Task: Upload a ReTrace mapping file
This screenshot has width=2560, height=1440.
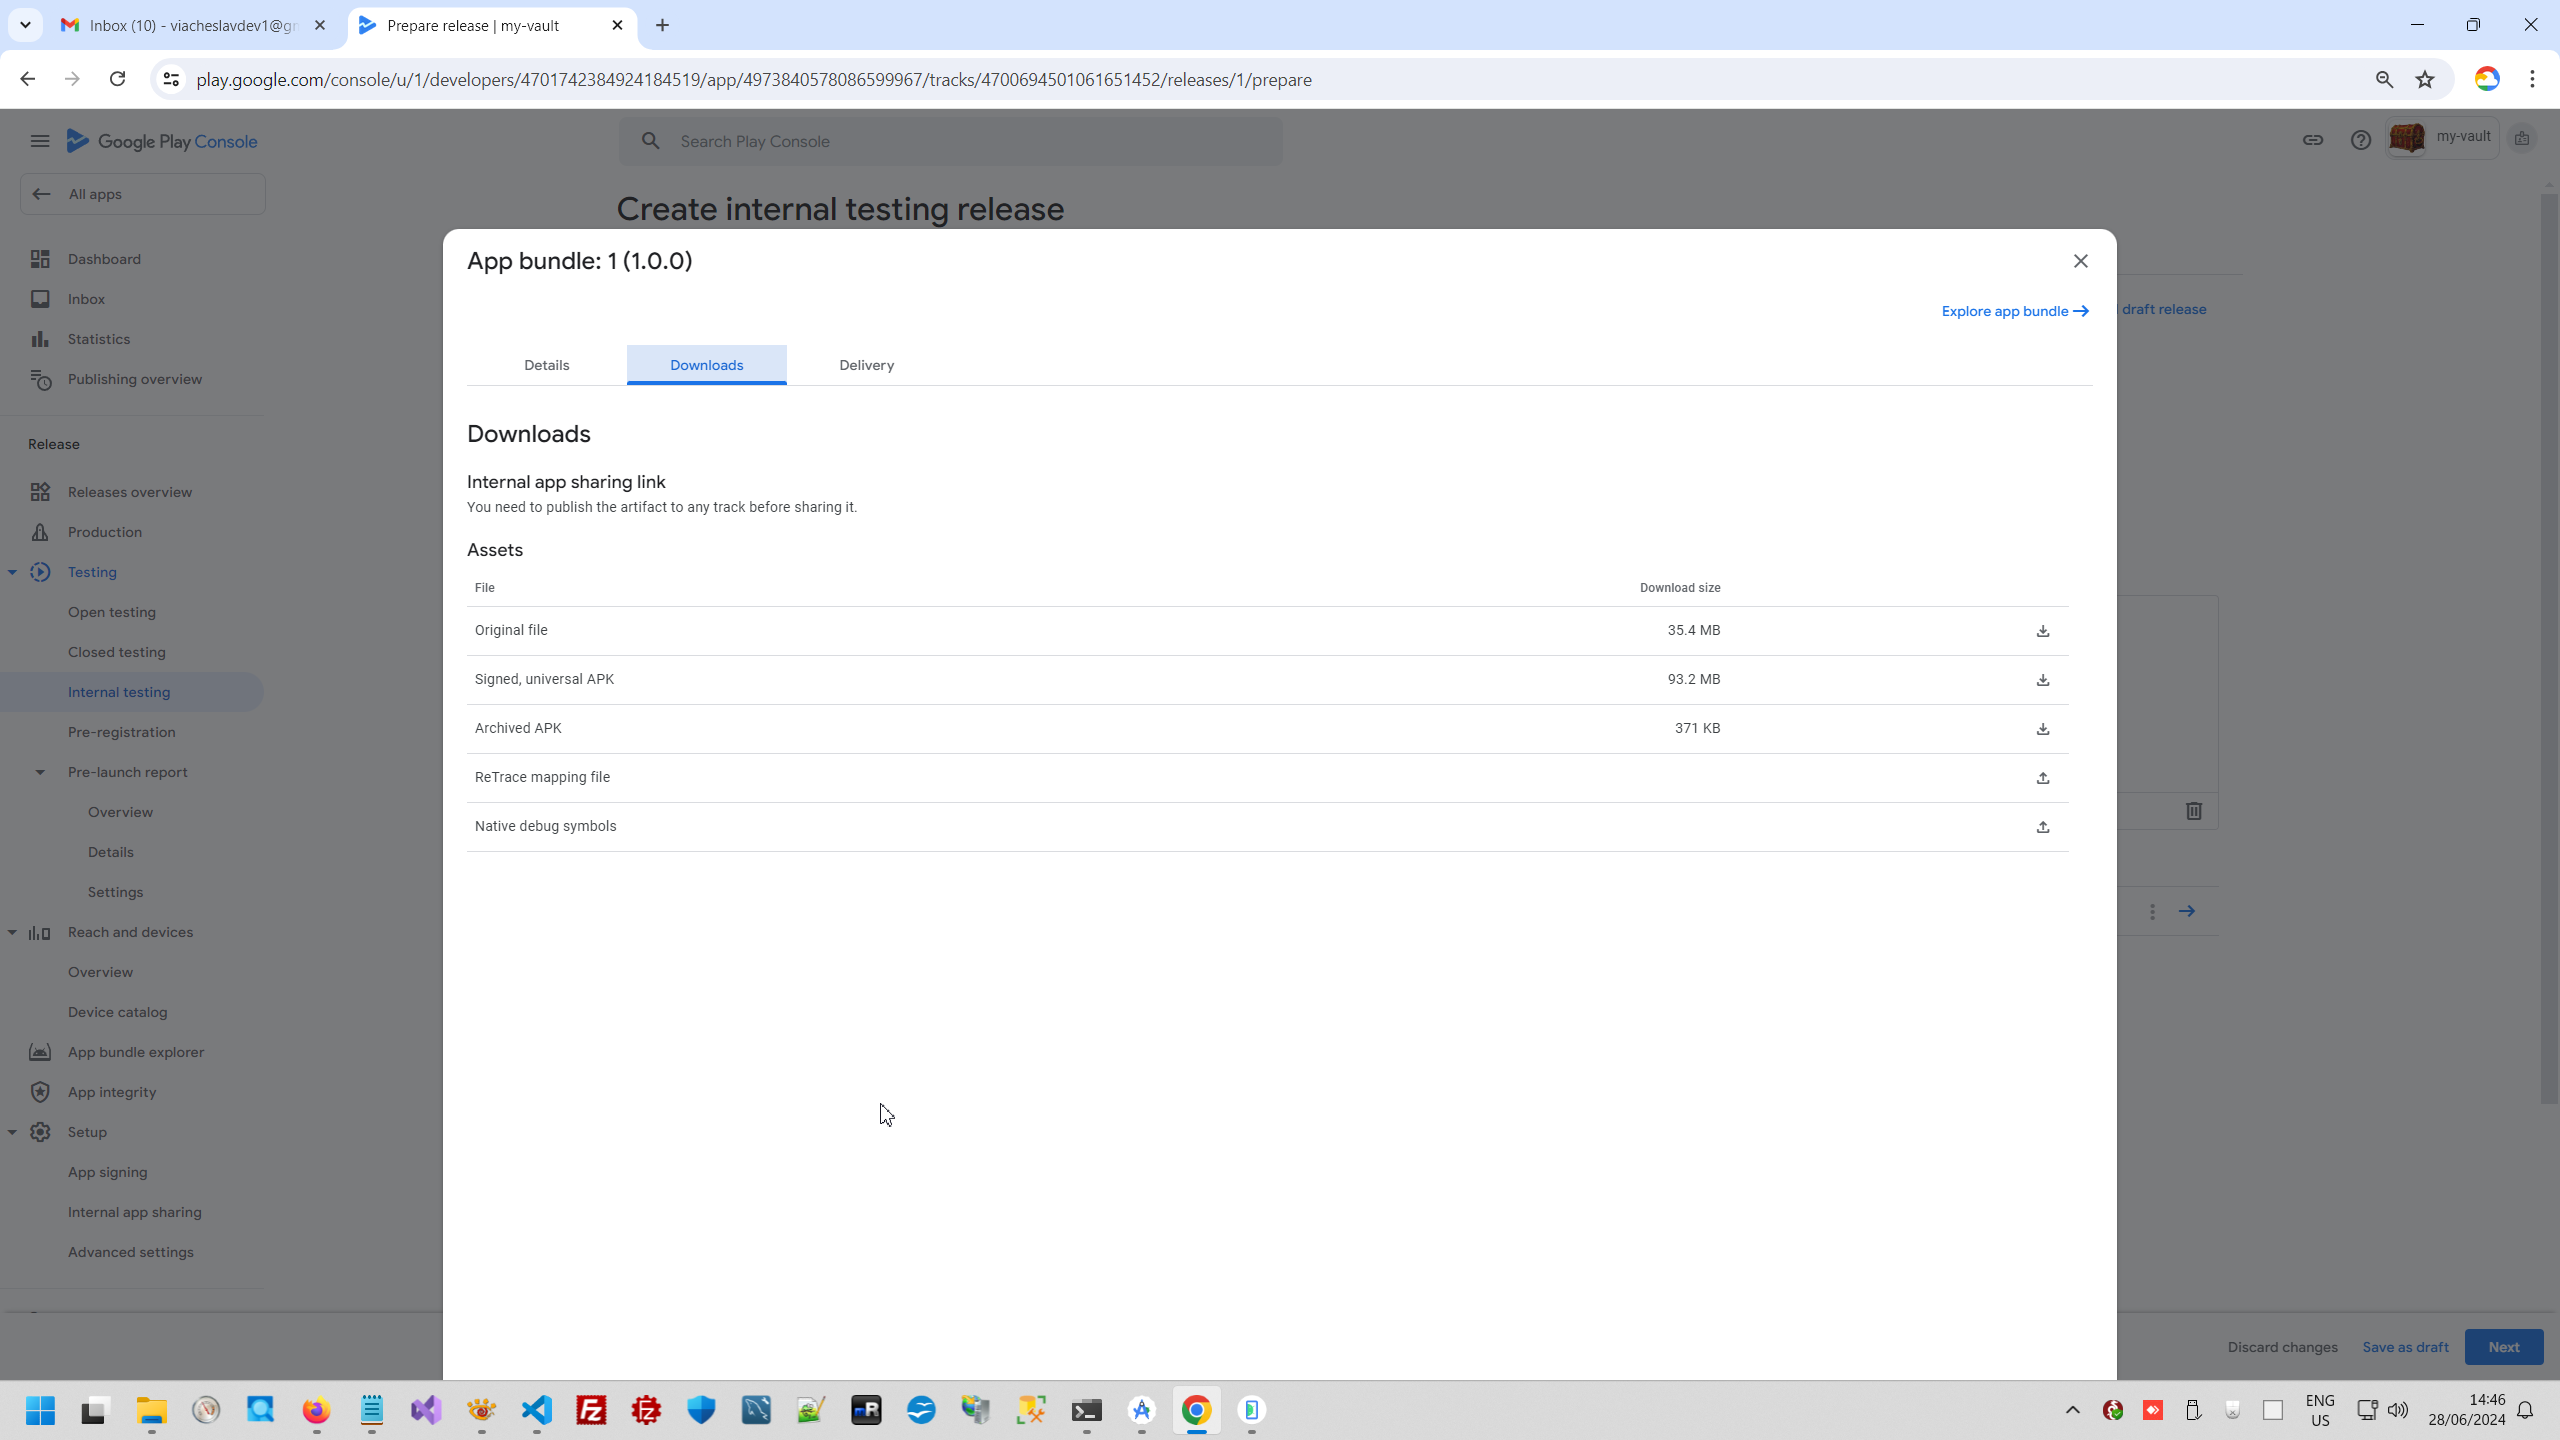Action: coord(2042,778)
